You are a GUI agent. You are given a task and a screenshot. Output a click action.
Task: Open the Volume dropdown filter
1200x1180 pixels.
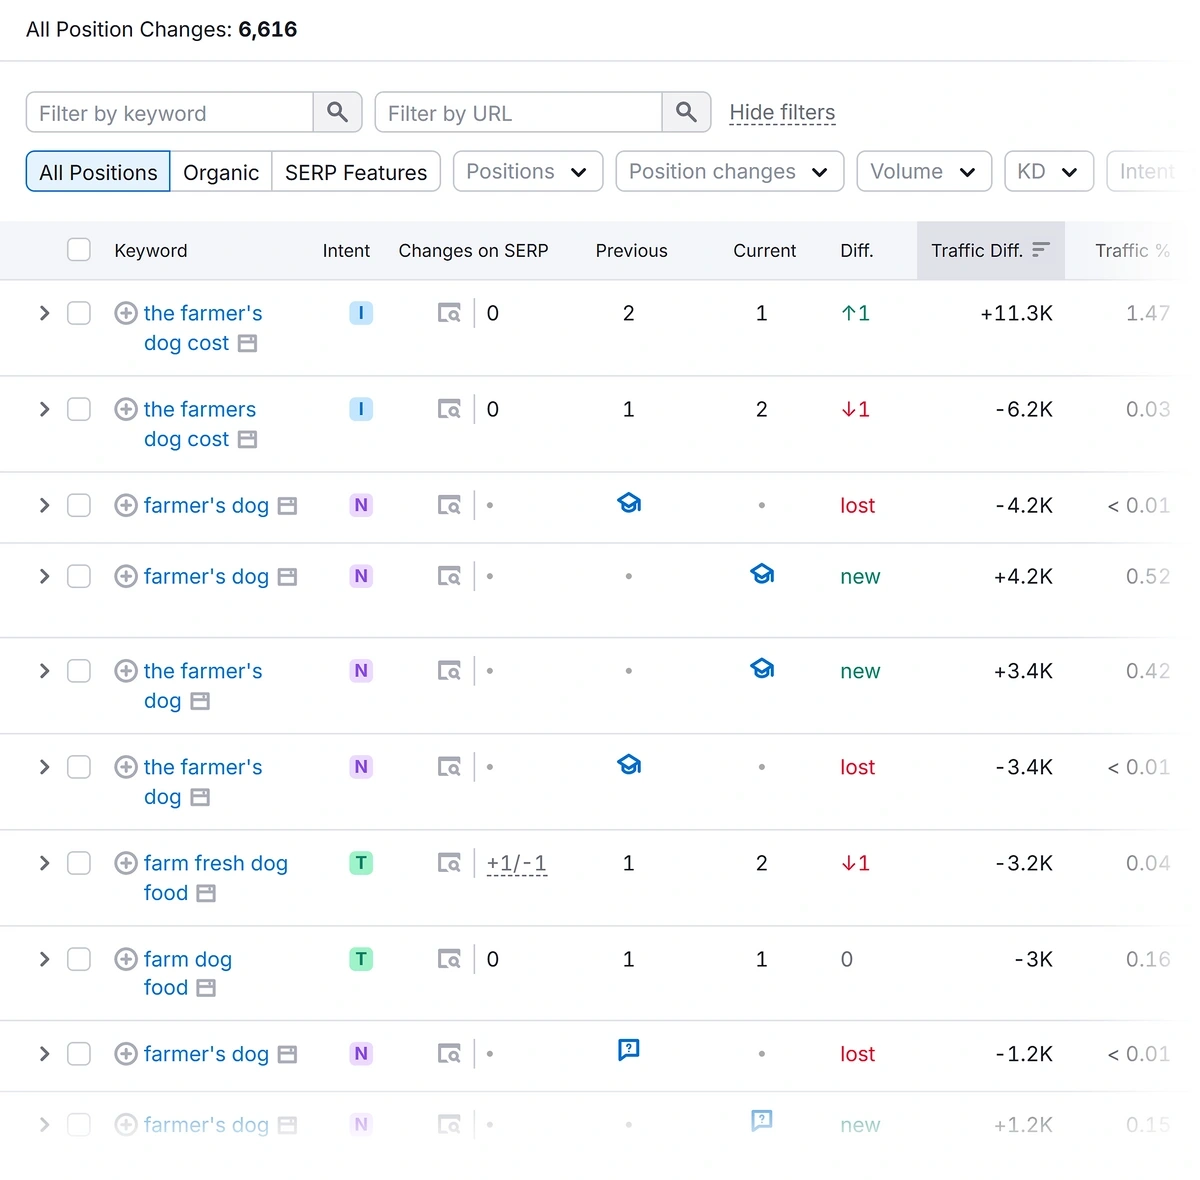[924, 171]
